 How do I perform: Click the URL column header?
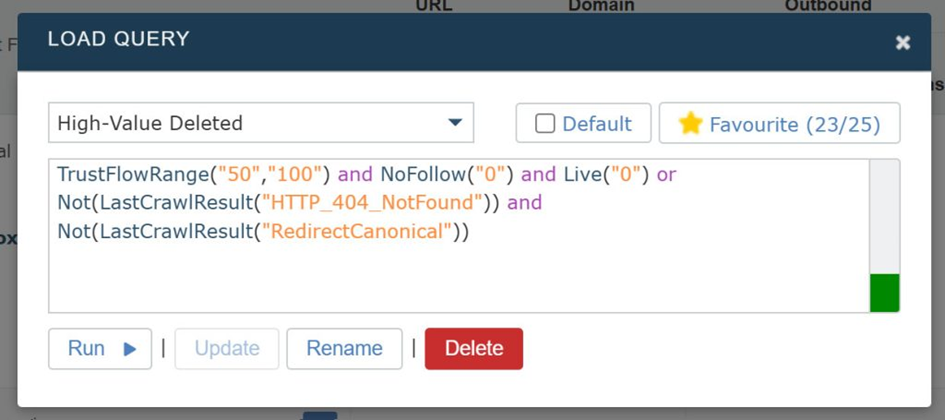point(434,6)
